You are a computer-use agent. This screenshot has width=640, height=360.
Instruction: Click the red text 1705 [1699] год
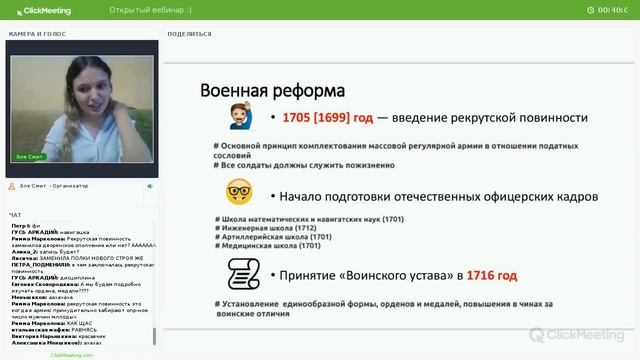328,118
